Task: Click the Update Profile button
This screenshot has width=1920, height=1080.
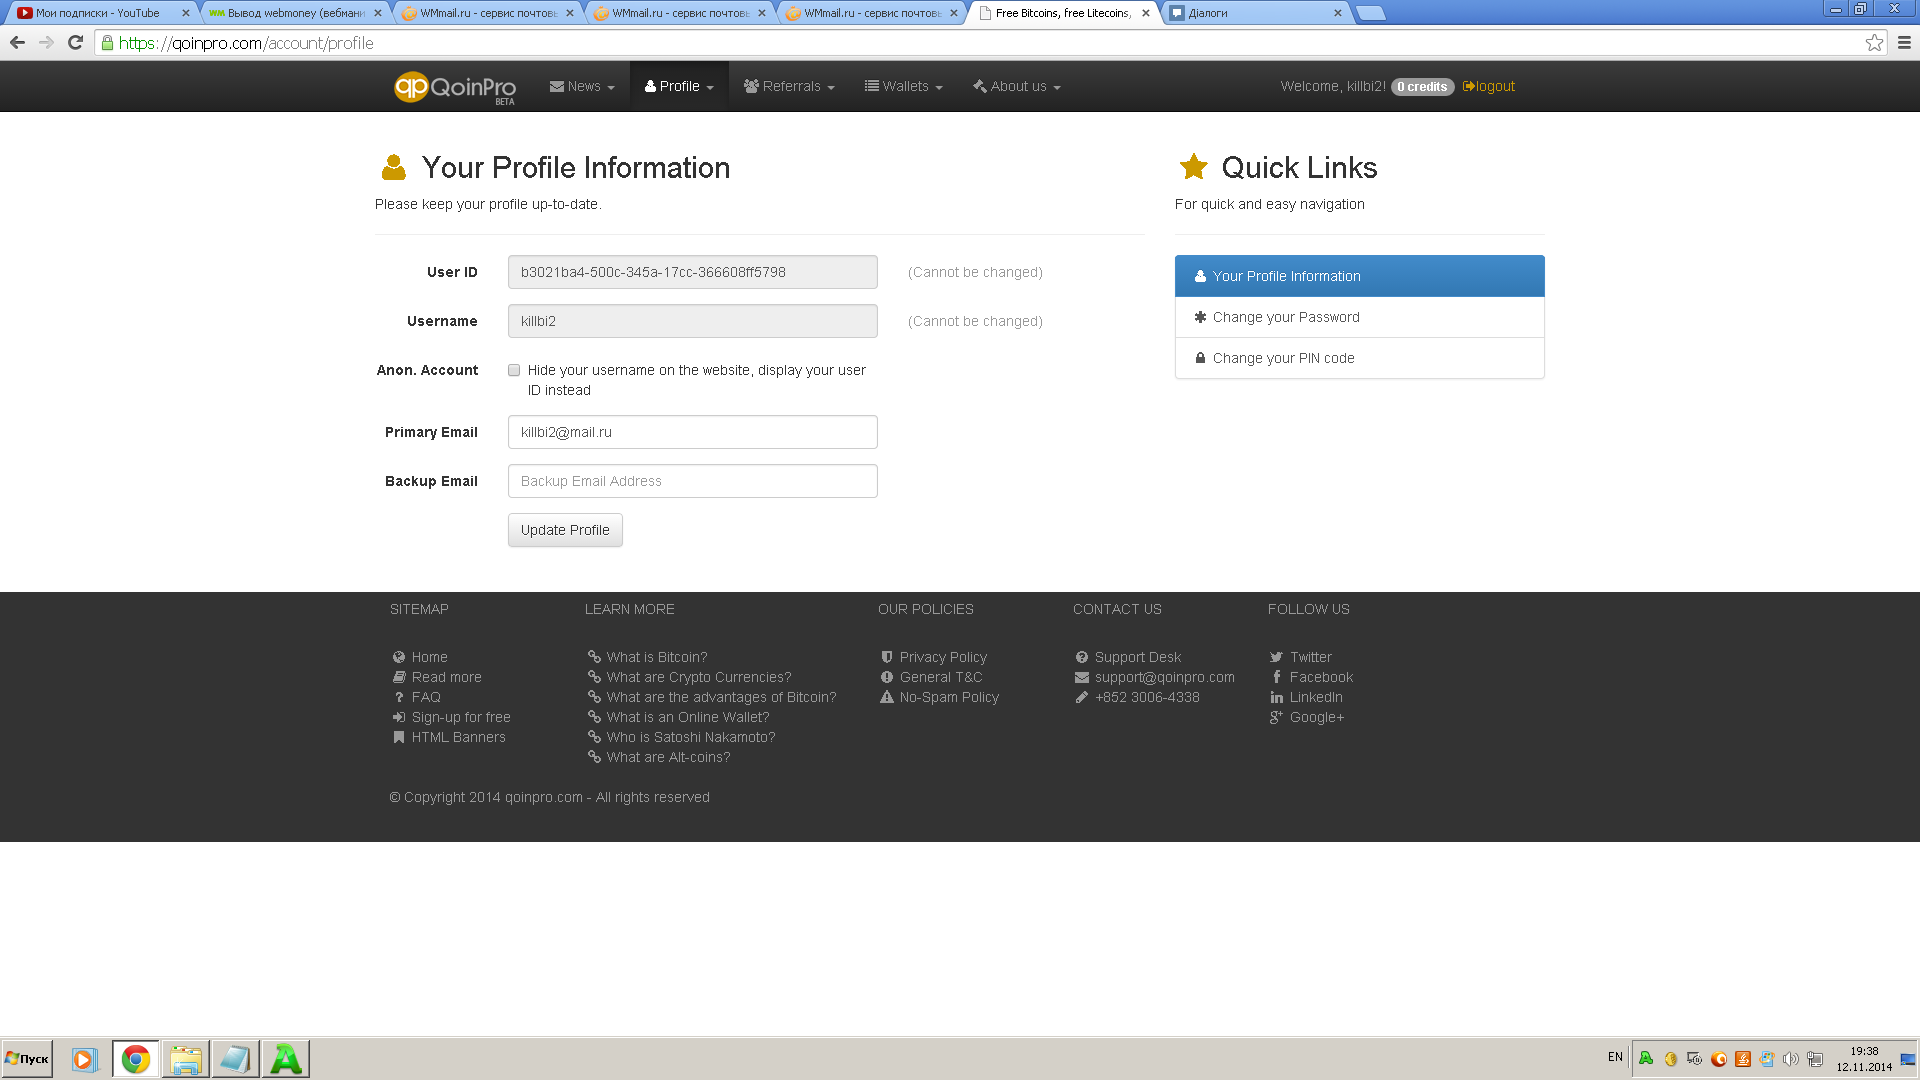Action: pyautogui.click(x=565, y=530)
